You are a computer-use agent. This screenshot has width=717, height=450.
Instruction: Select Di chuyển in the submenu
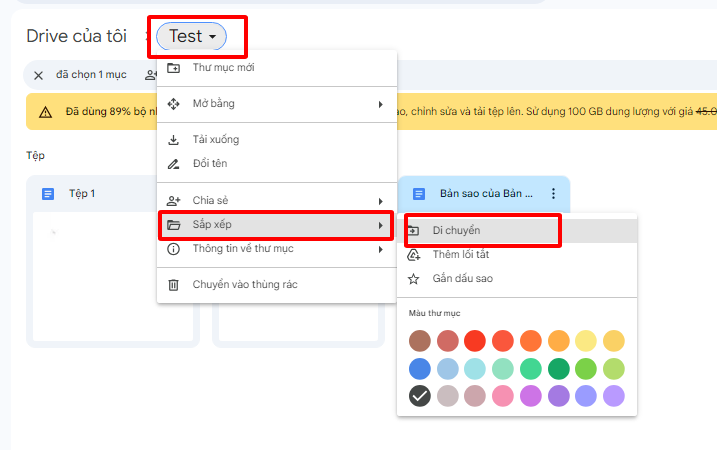(456, 231)
